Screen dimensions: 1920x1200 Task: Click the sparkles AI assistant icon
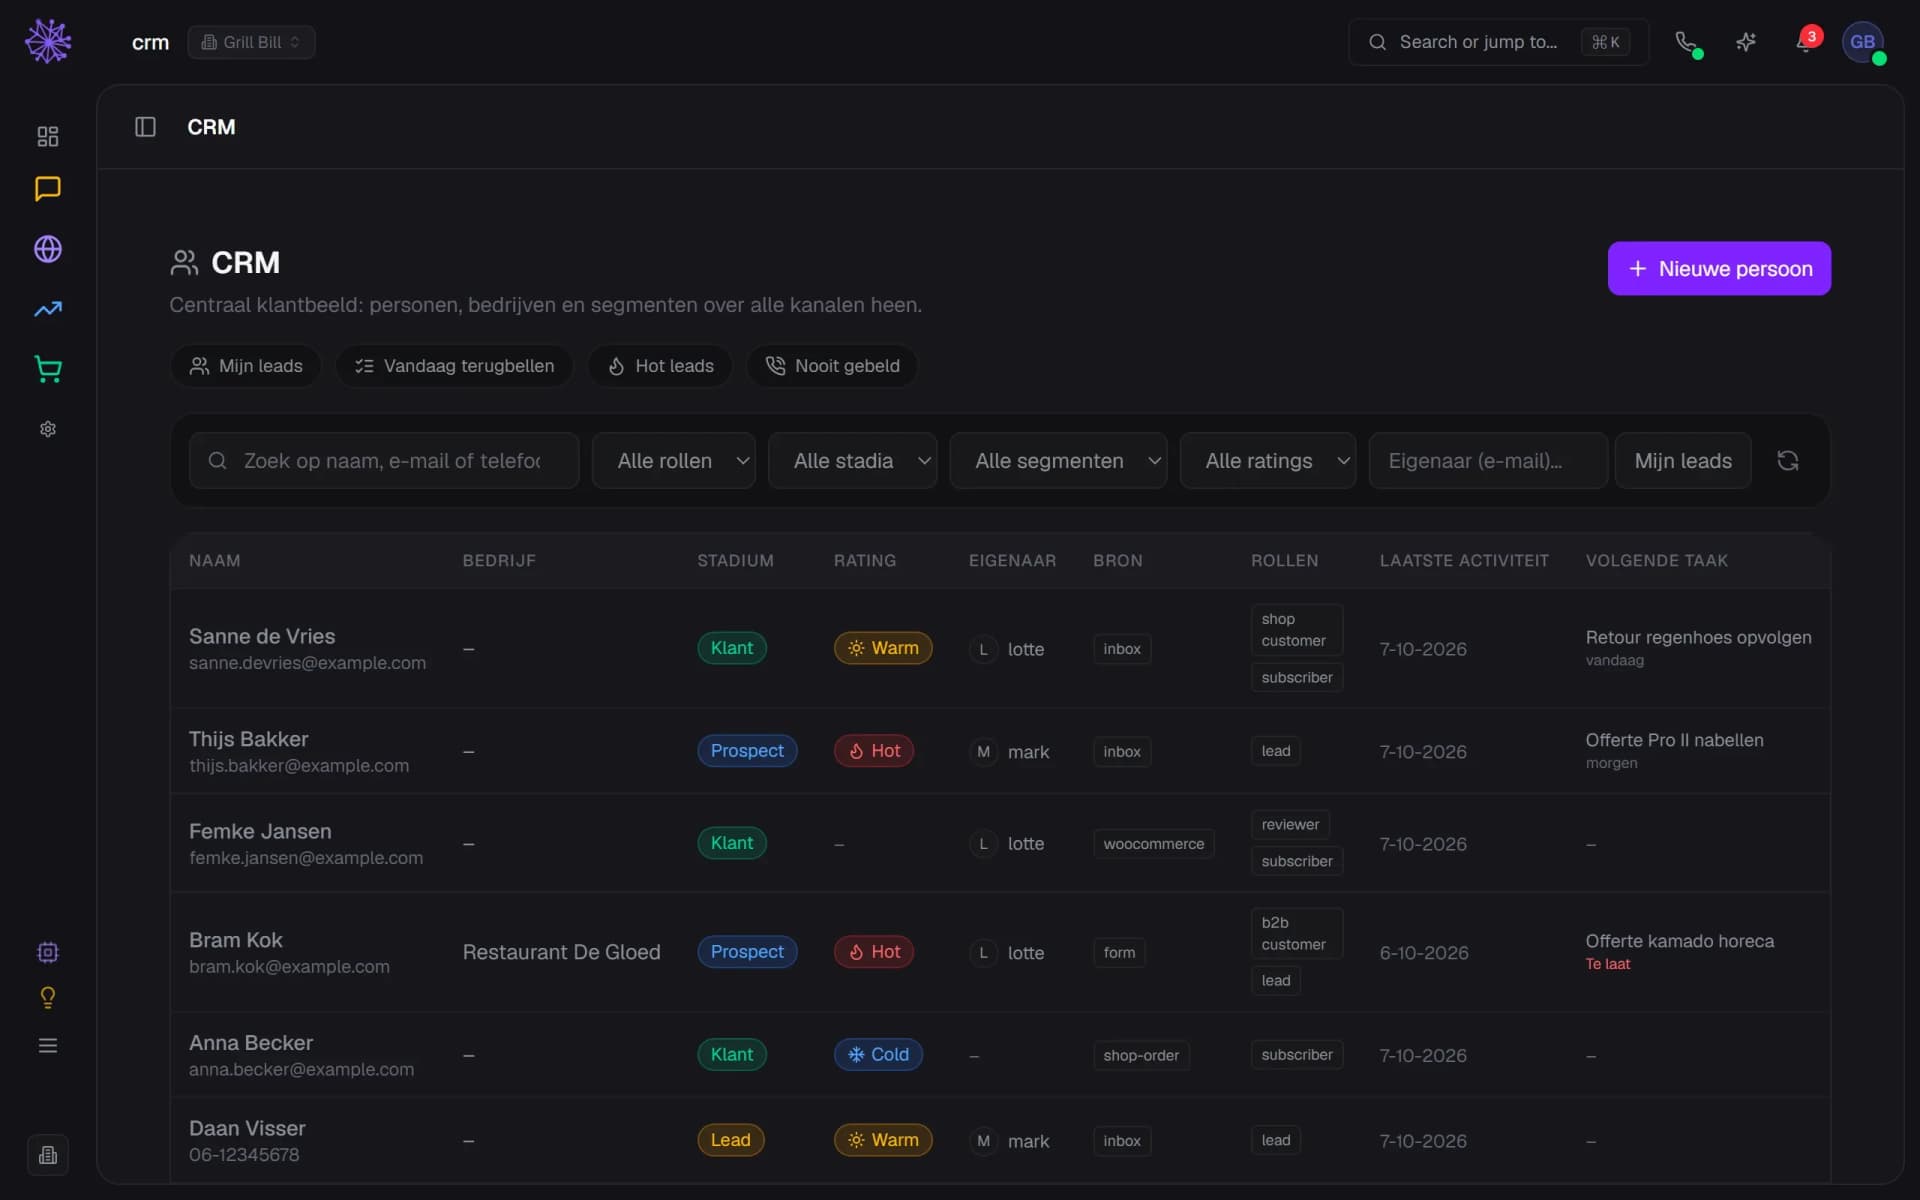1746,42
